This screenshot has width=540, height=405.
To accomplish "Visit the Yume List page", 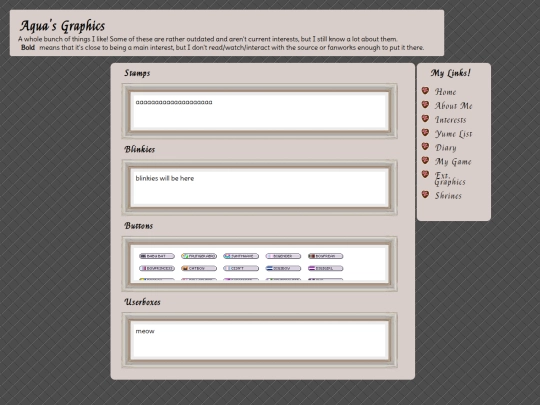I will tap(453, 134).
